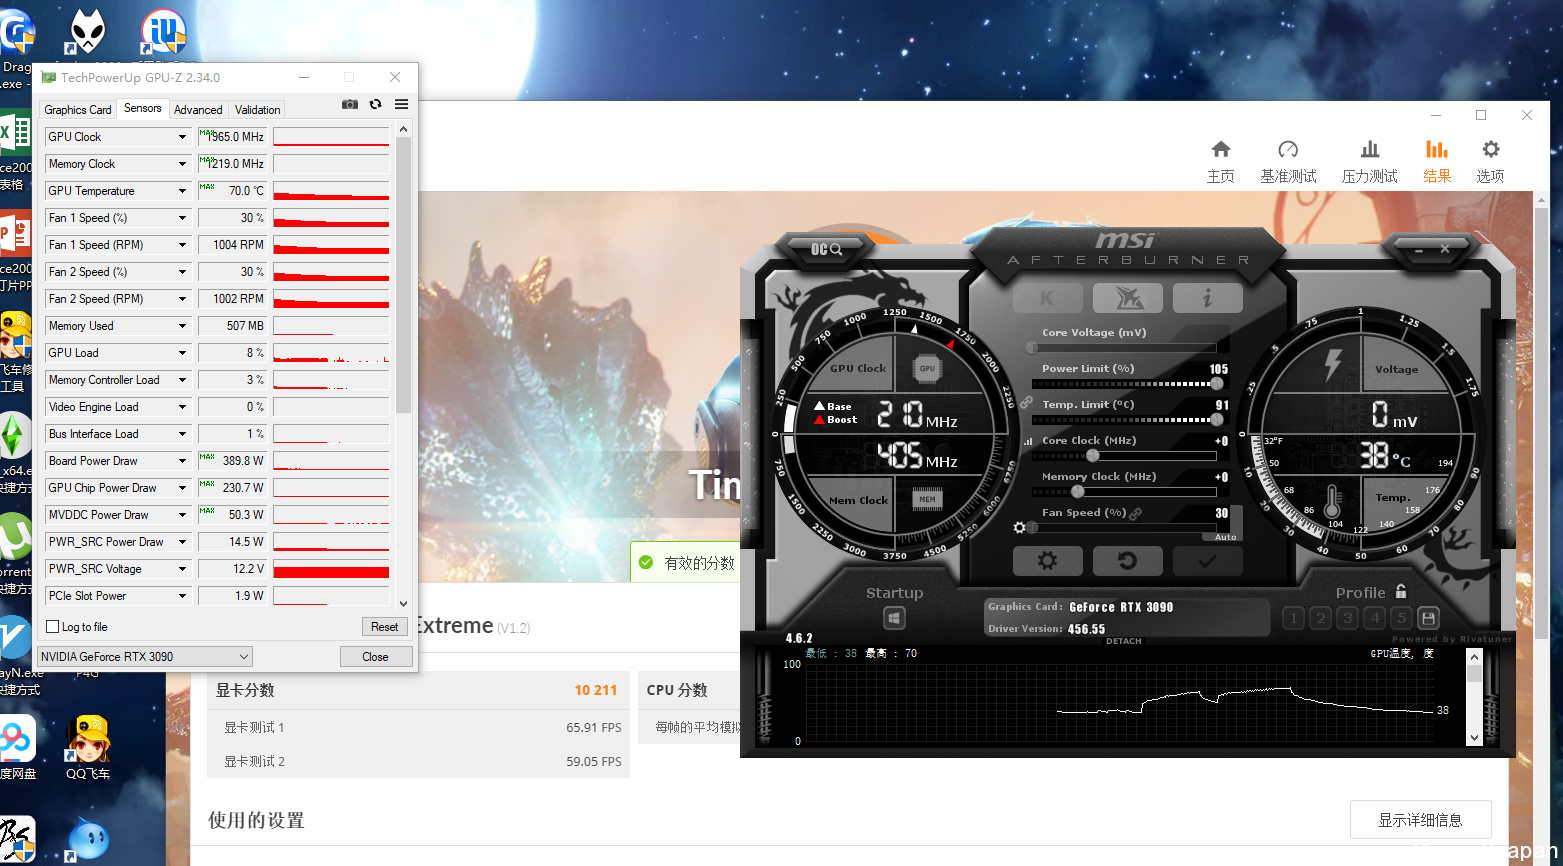Switch to the Graphics Card tab
The image size is (1563, 866).
pyautogui.click(x=78, y=110)
